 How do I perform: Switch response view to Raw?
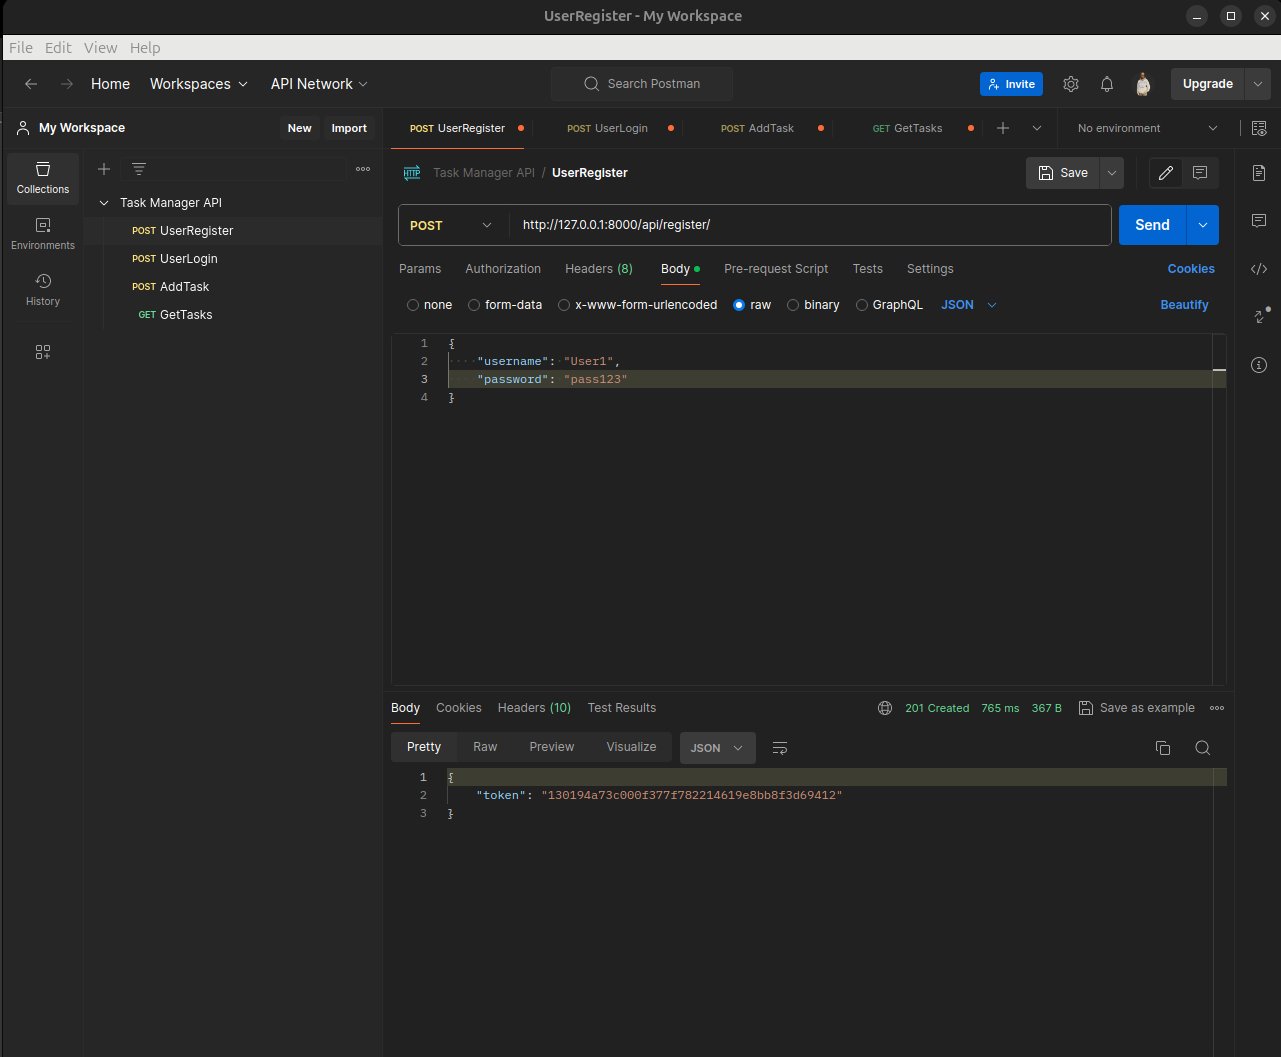click(x=485, y=747)
